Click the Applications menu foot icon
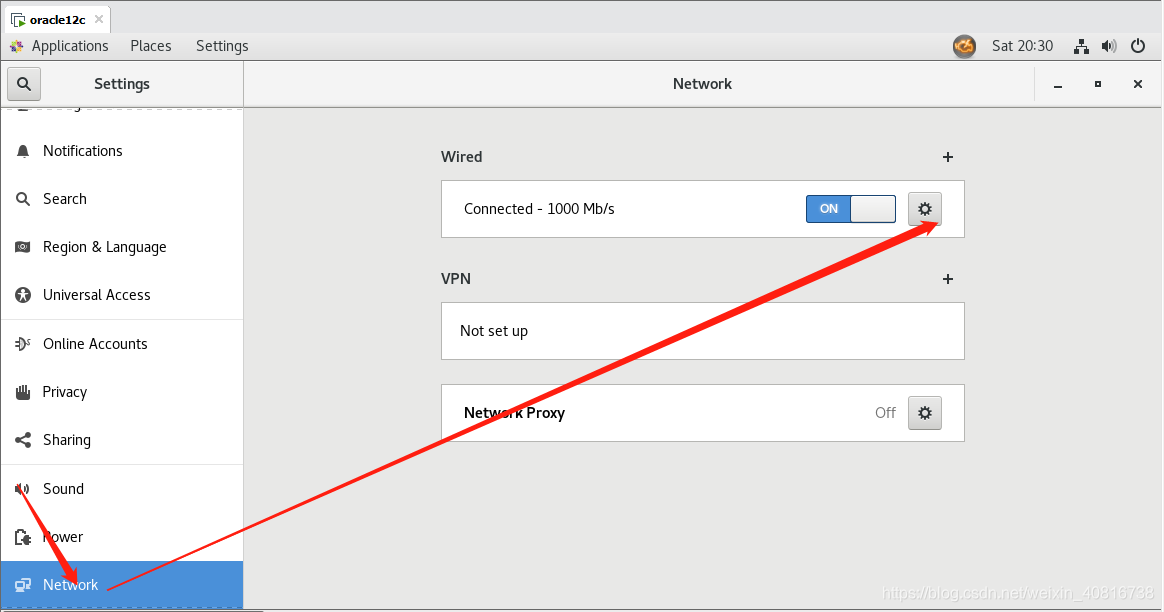This screenshot has width=1164, height=612. pos(16,46)
